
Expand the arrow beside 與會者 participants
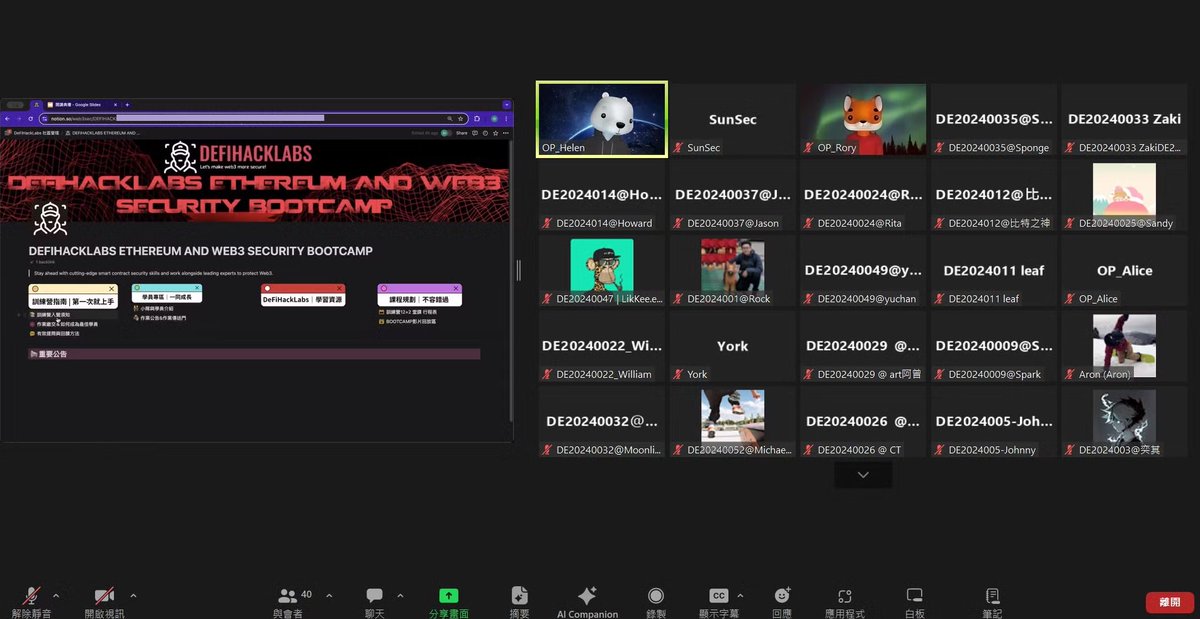(x=329, y=596)
